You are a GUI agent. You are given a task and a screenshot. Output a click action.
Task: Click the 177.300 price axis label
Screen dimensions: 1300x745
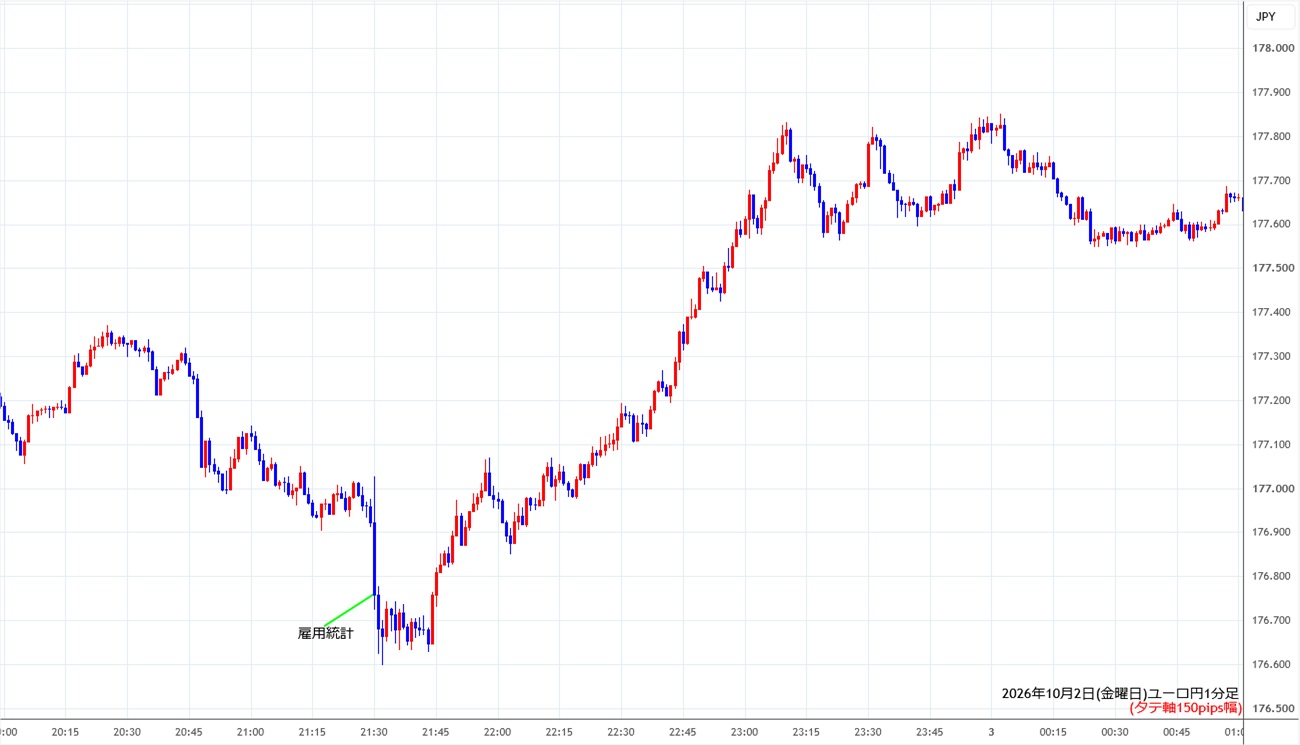tap(1272, 356)
